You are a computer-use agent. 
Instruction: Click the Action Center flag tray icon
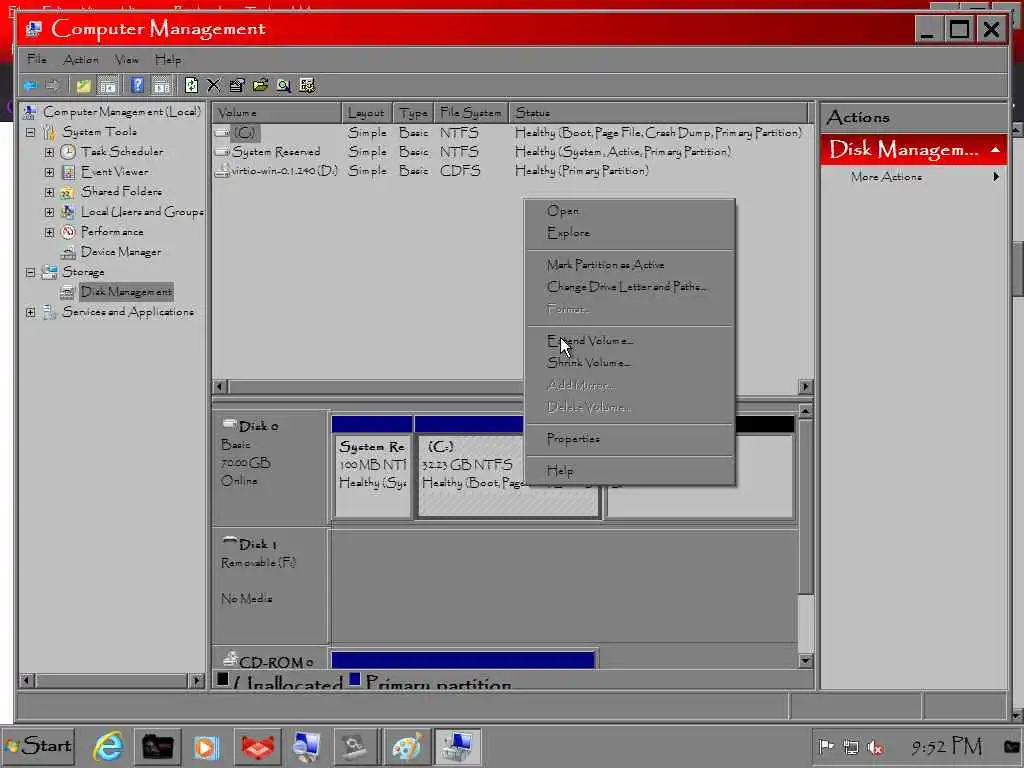click(826, 746)
